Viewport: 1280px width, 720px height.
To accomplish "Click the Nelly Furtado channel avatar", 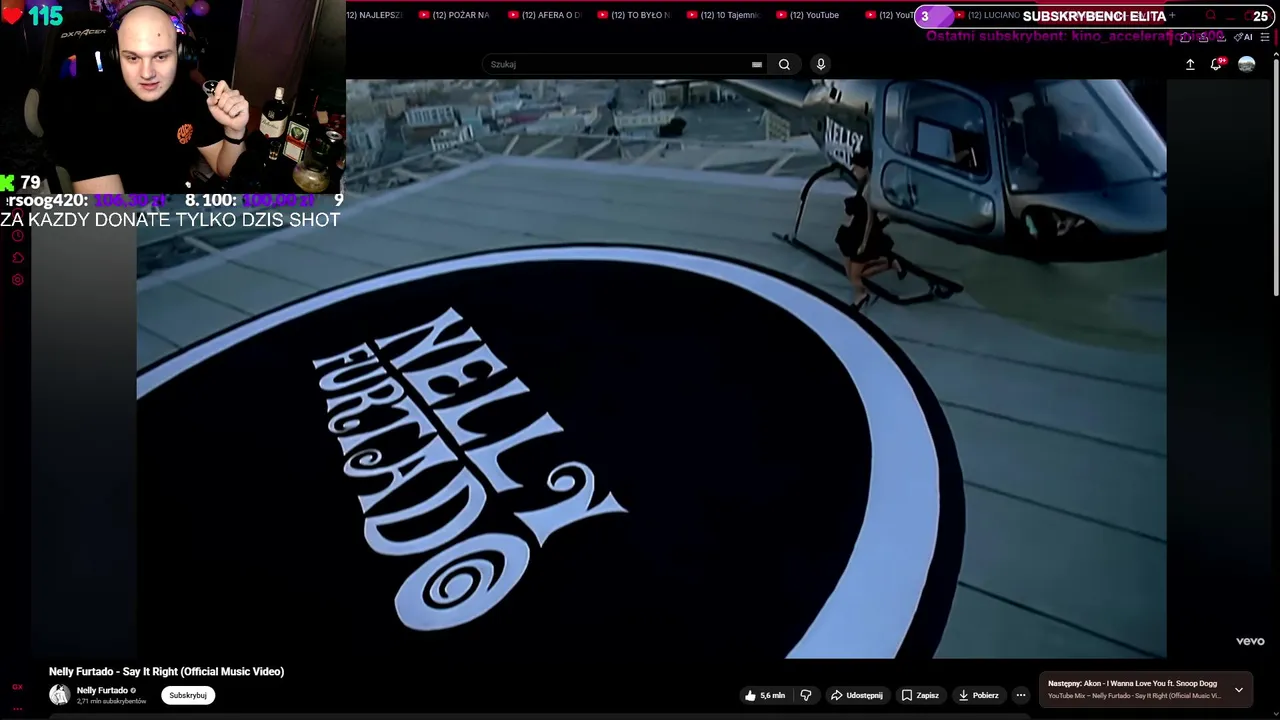I will [x=60, y=695].
